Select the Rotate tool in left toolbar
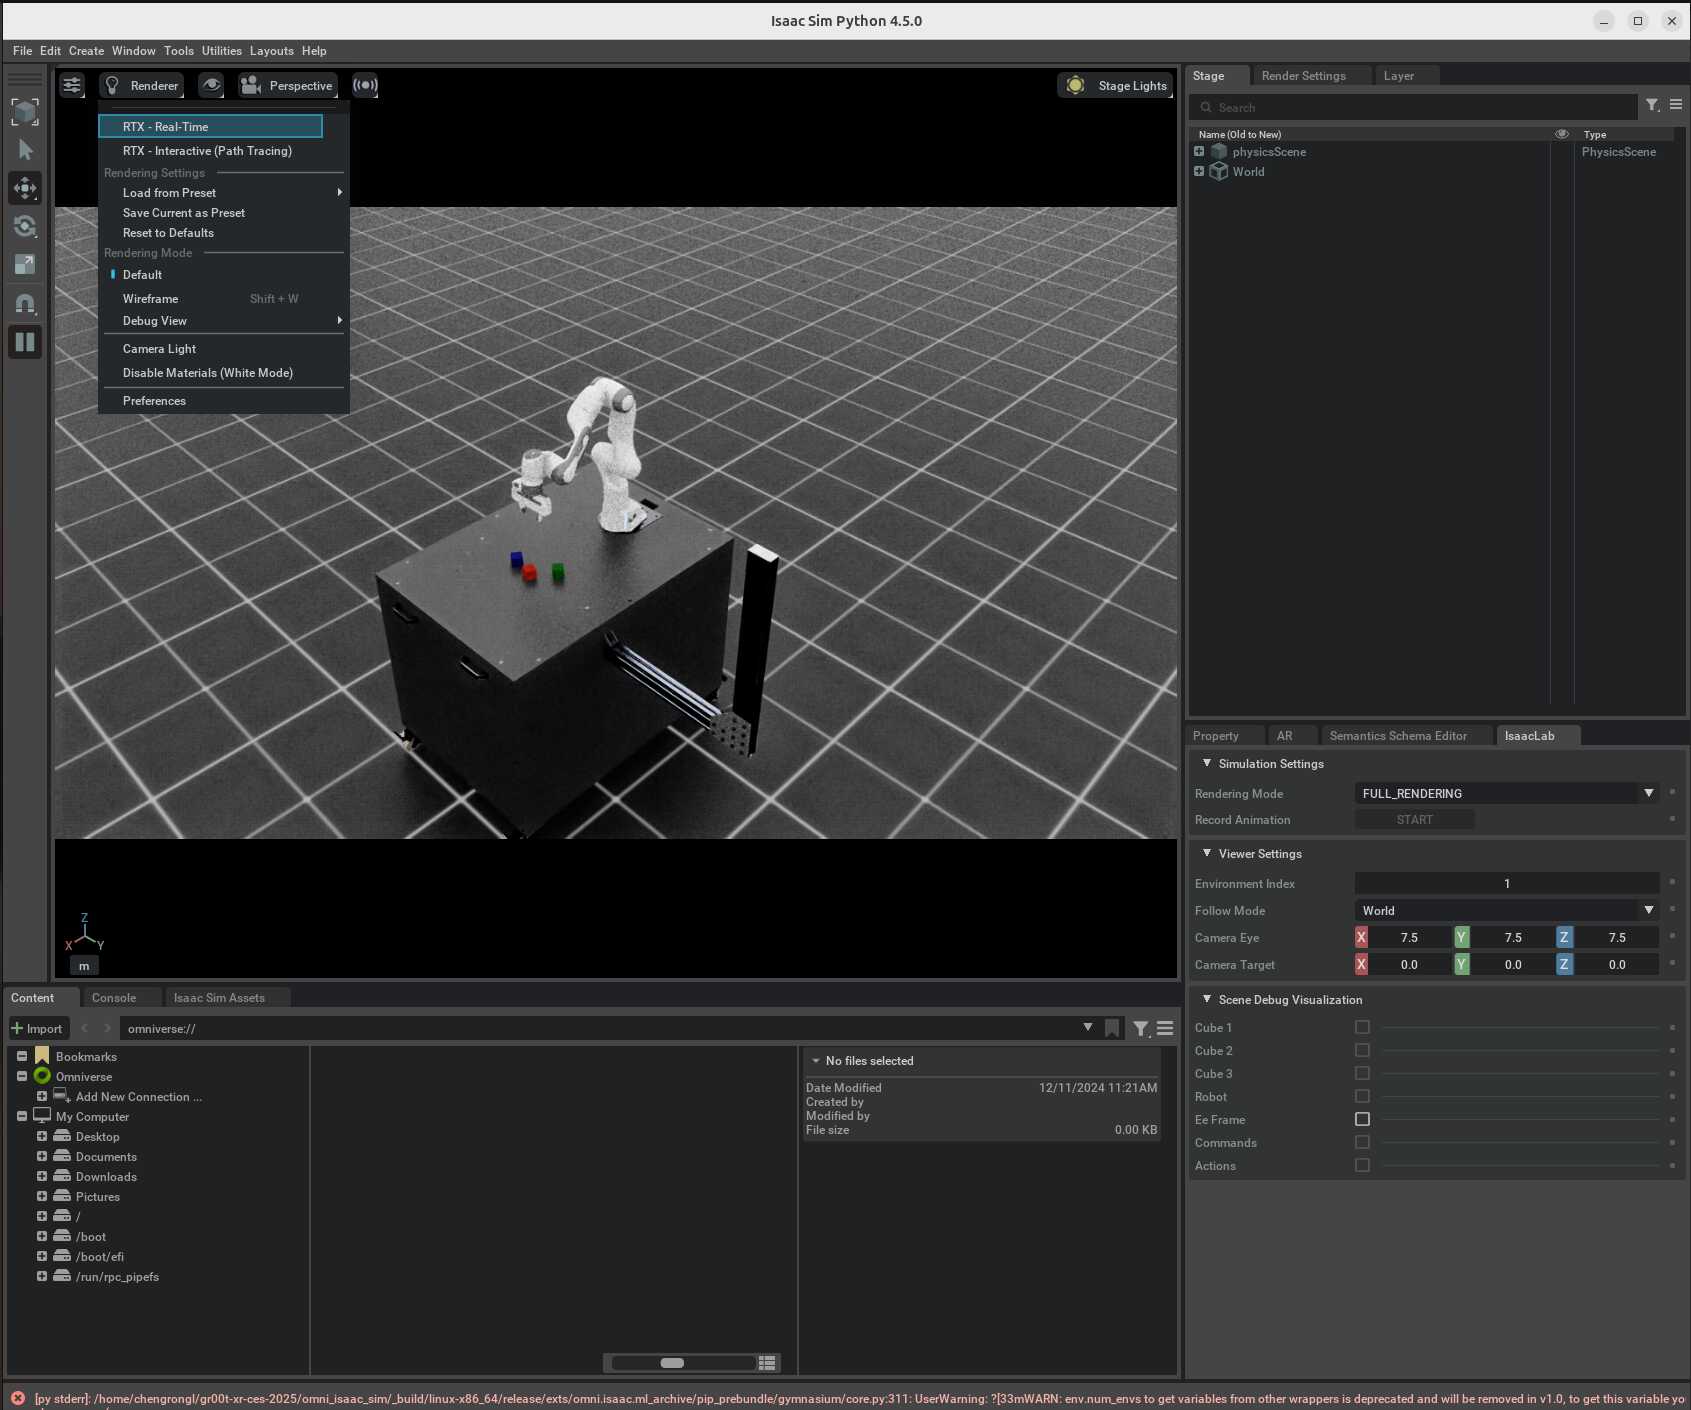The image size is (1691, 1410). pos(25,226)
